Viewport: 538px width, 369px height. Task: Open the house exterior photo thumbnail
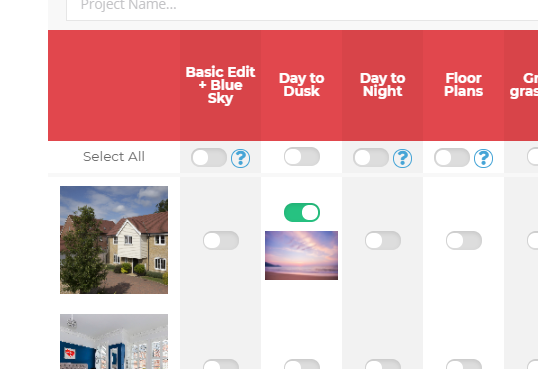click(114, 240)
